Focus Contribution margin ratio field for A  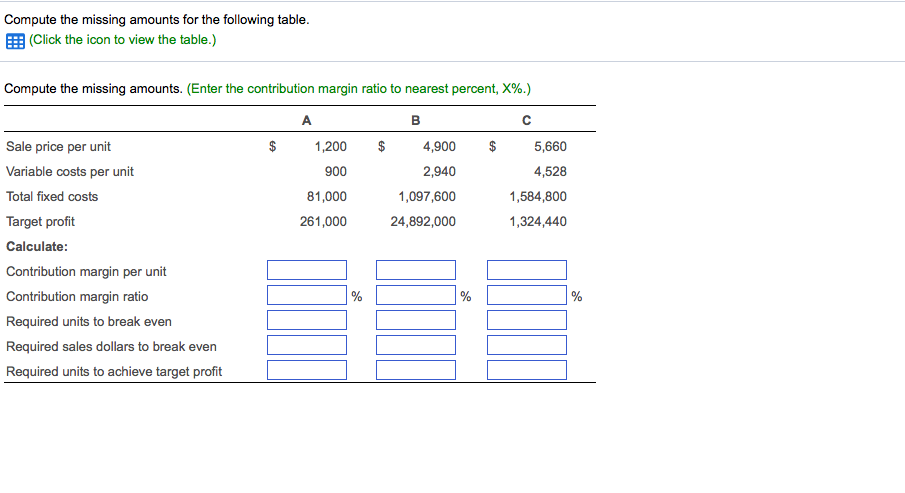pos(307,295)
